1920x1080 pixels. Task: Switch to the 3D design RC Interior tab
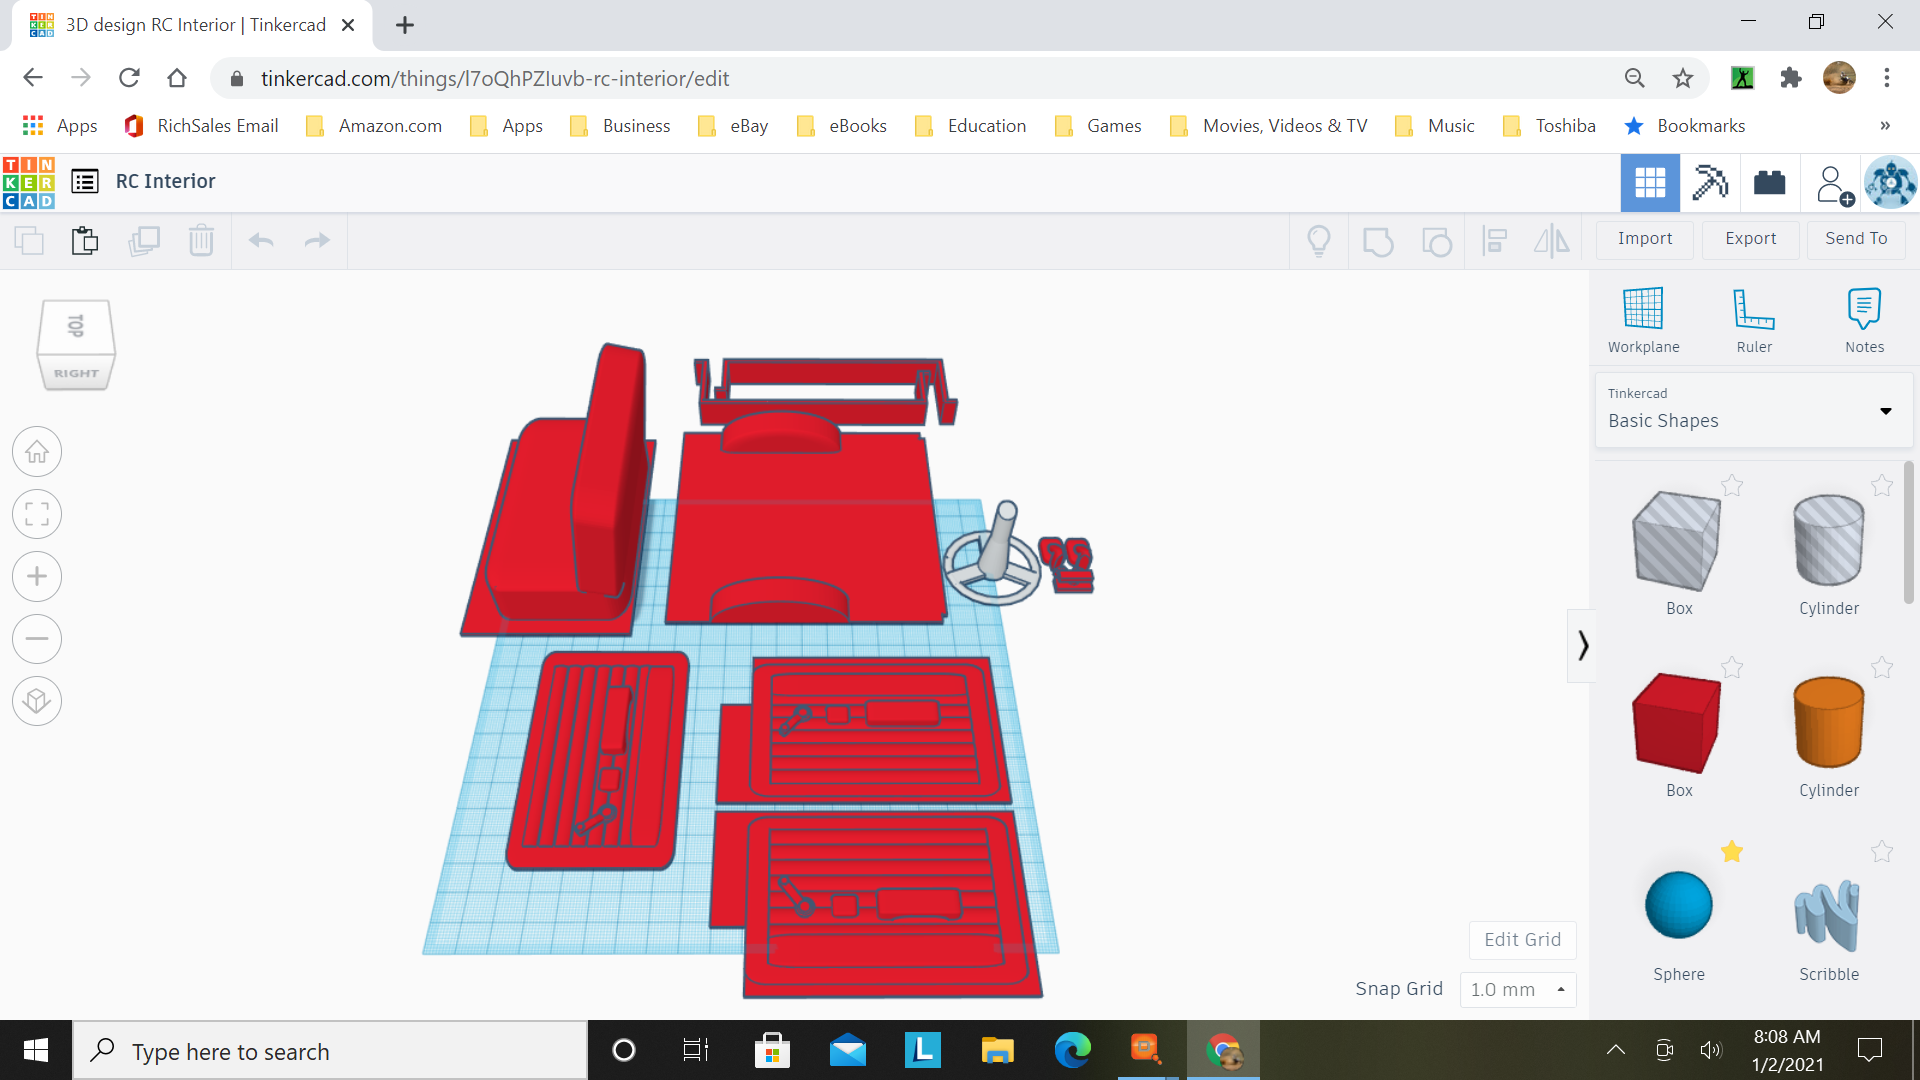(x=190, y=24)
